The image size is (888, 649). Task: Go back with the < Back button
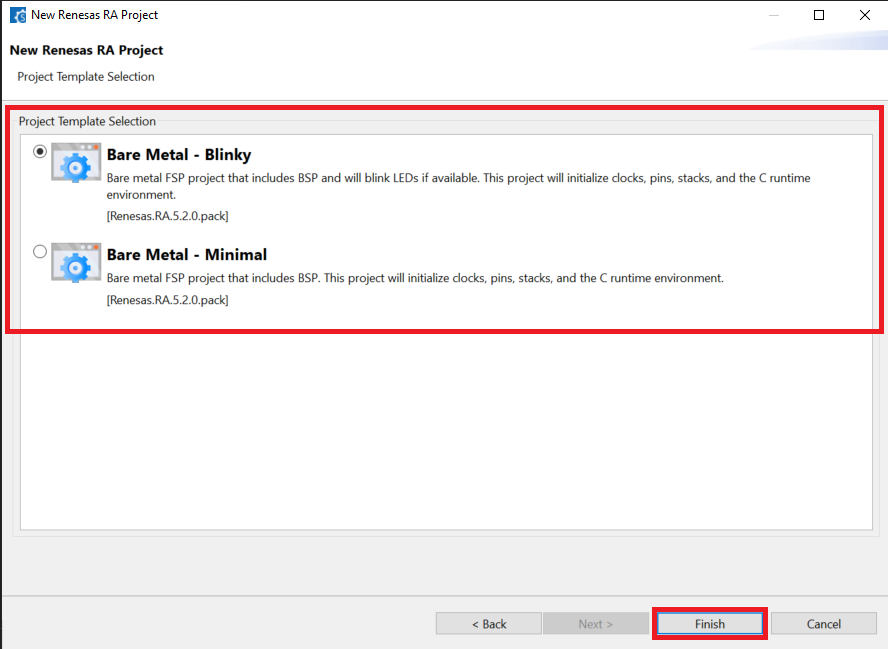[x=489, y=623]
